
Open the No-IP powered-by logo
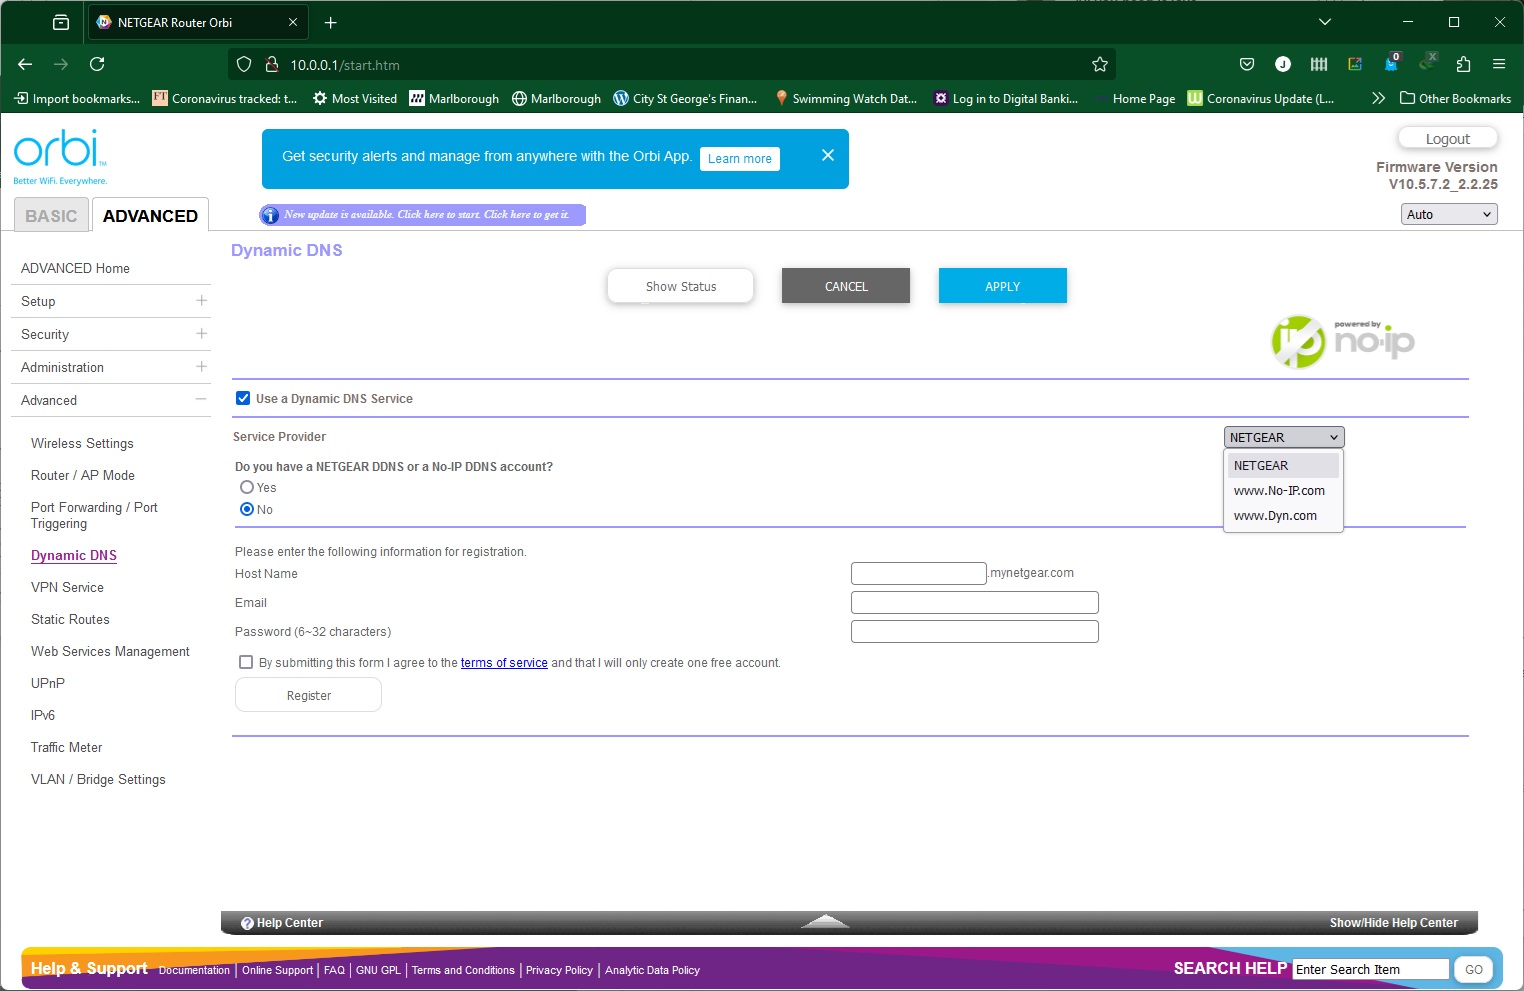coord(1343,341)
